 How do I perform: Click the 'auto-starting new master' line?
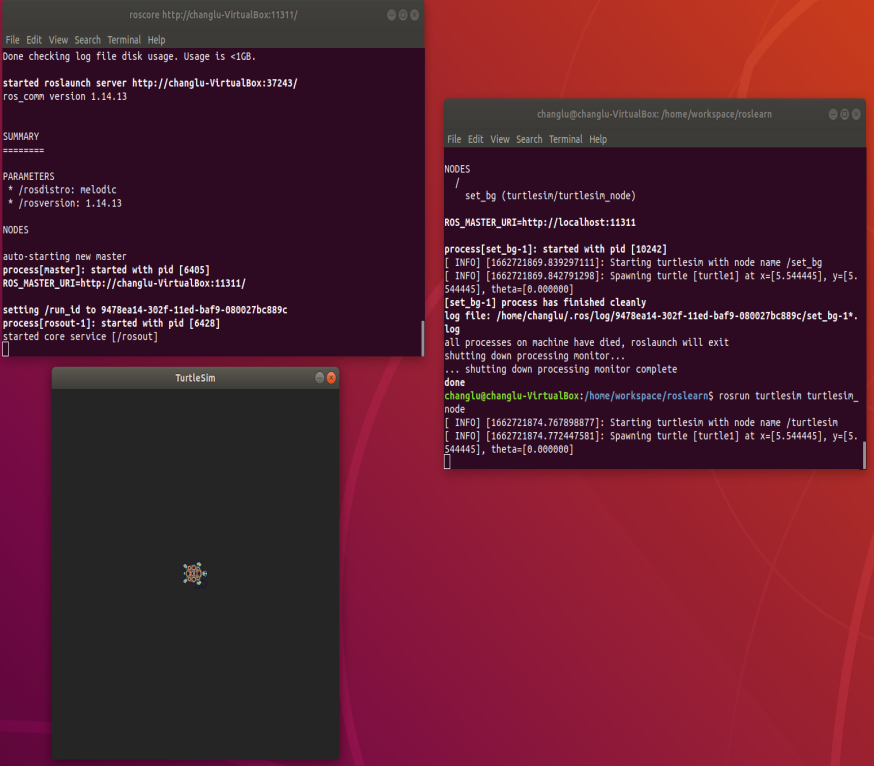coord(65,256)
